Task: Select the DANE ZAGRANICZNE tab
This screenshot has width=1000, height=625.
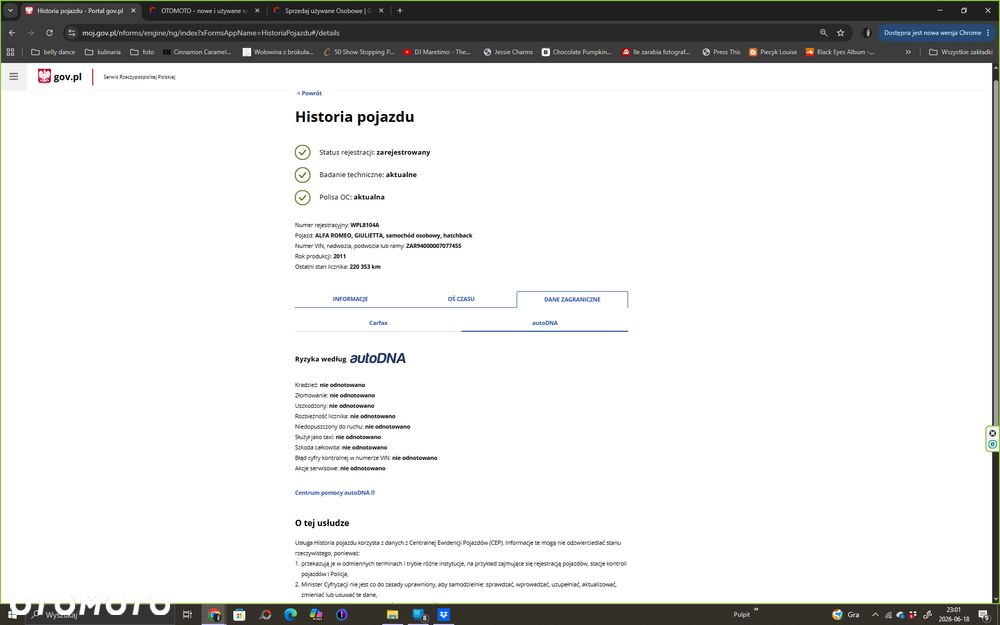Action: point(572,299)
